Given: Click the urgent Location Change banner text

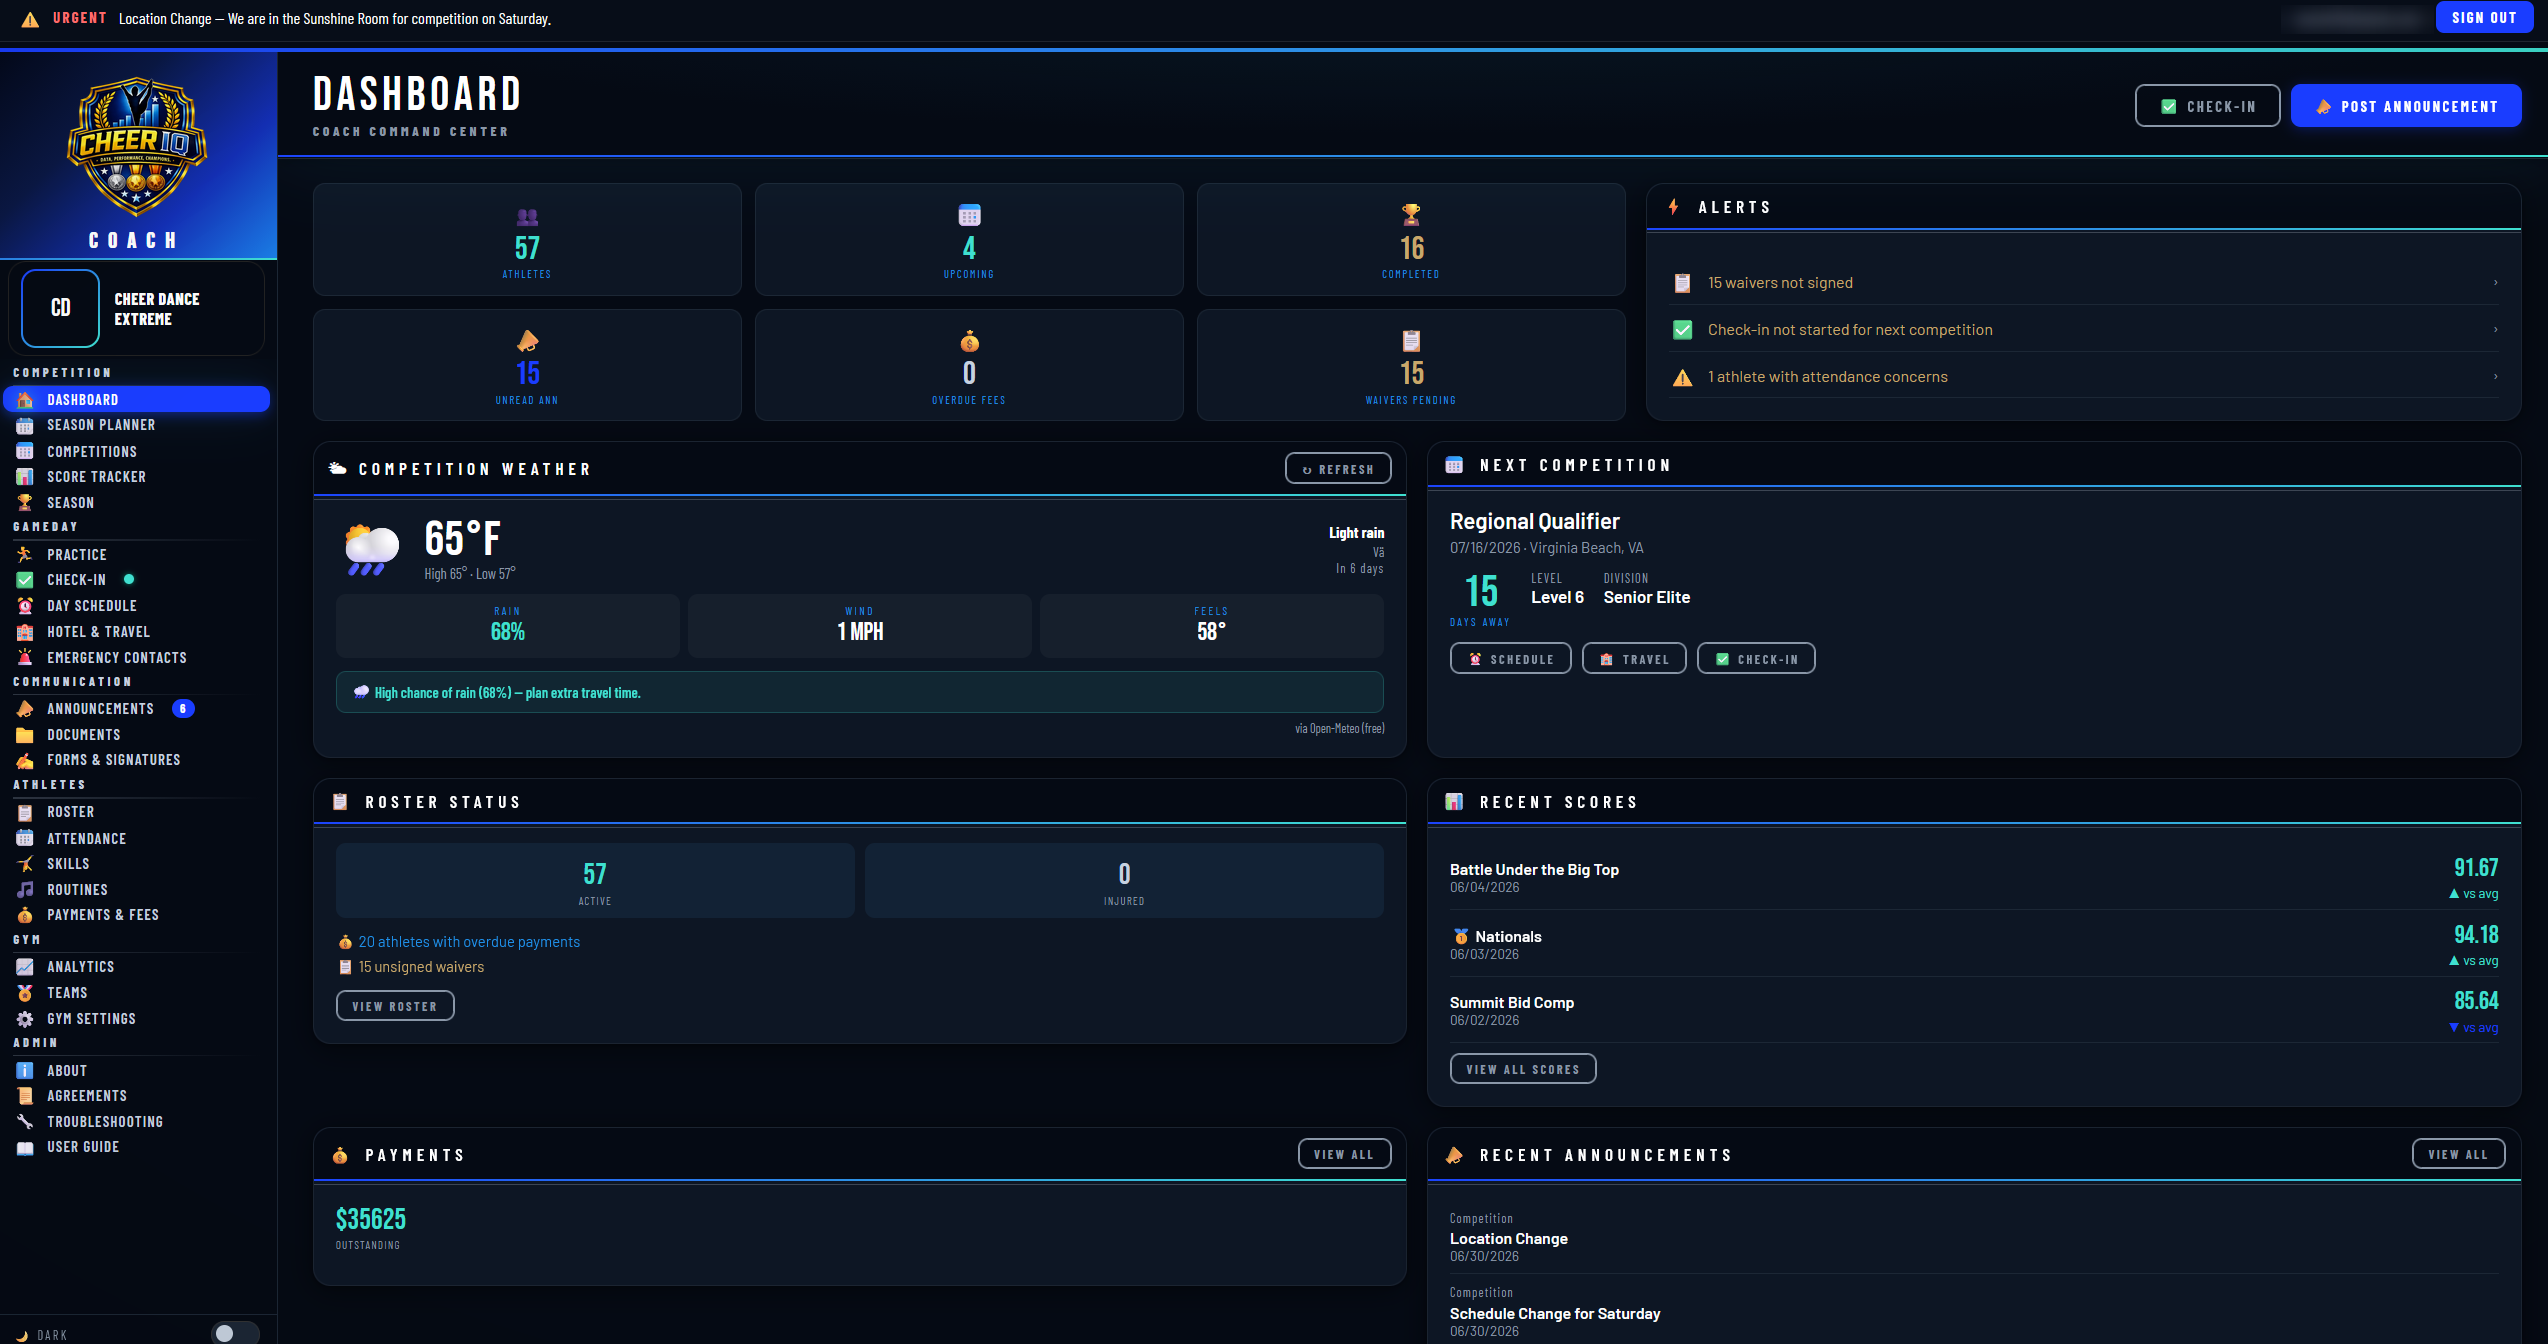Looking at the screenshot, I should point(335,19).
